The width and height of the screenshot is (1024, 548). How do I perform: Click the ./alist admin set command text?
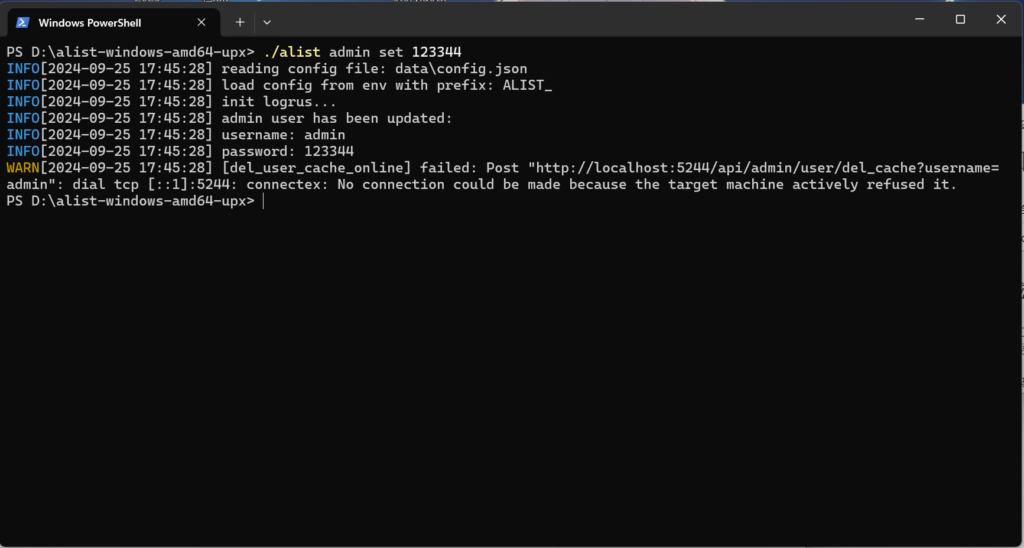click(362, 52)
